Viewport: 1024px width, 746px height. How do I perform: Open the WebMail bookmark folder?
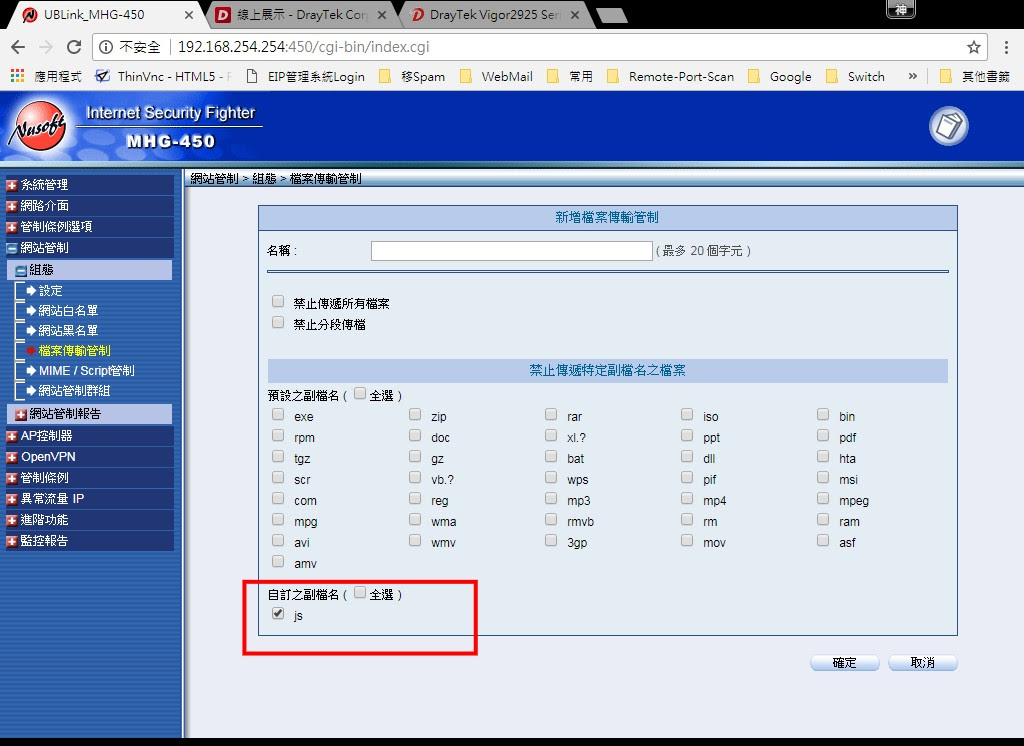coord(496,76)
